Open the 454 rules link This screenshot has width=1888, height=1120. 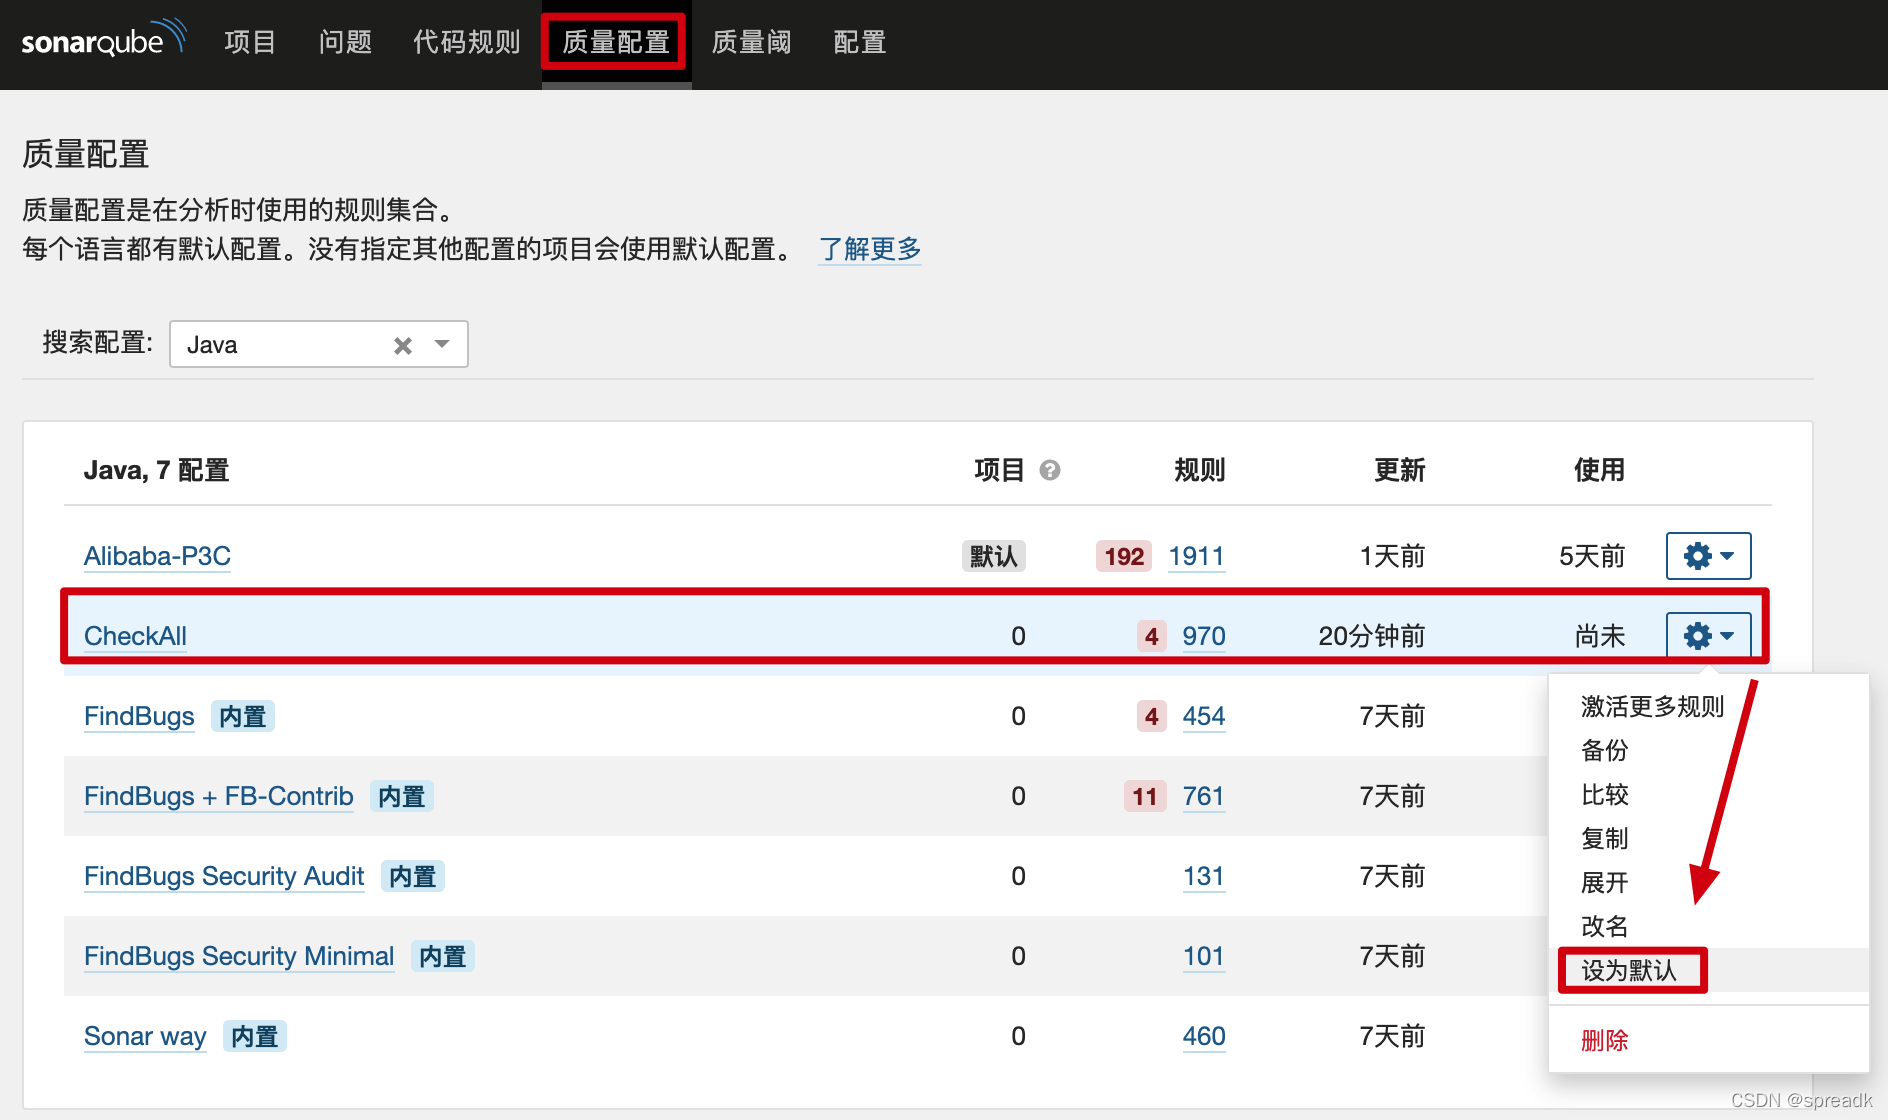(x=1204, y=716)
